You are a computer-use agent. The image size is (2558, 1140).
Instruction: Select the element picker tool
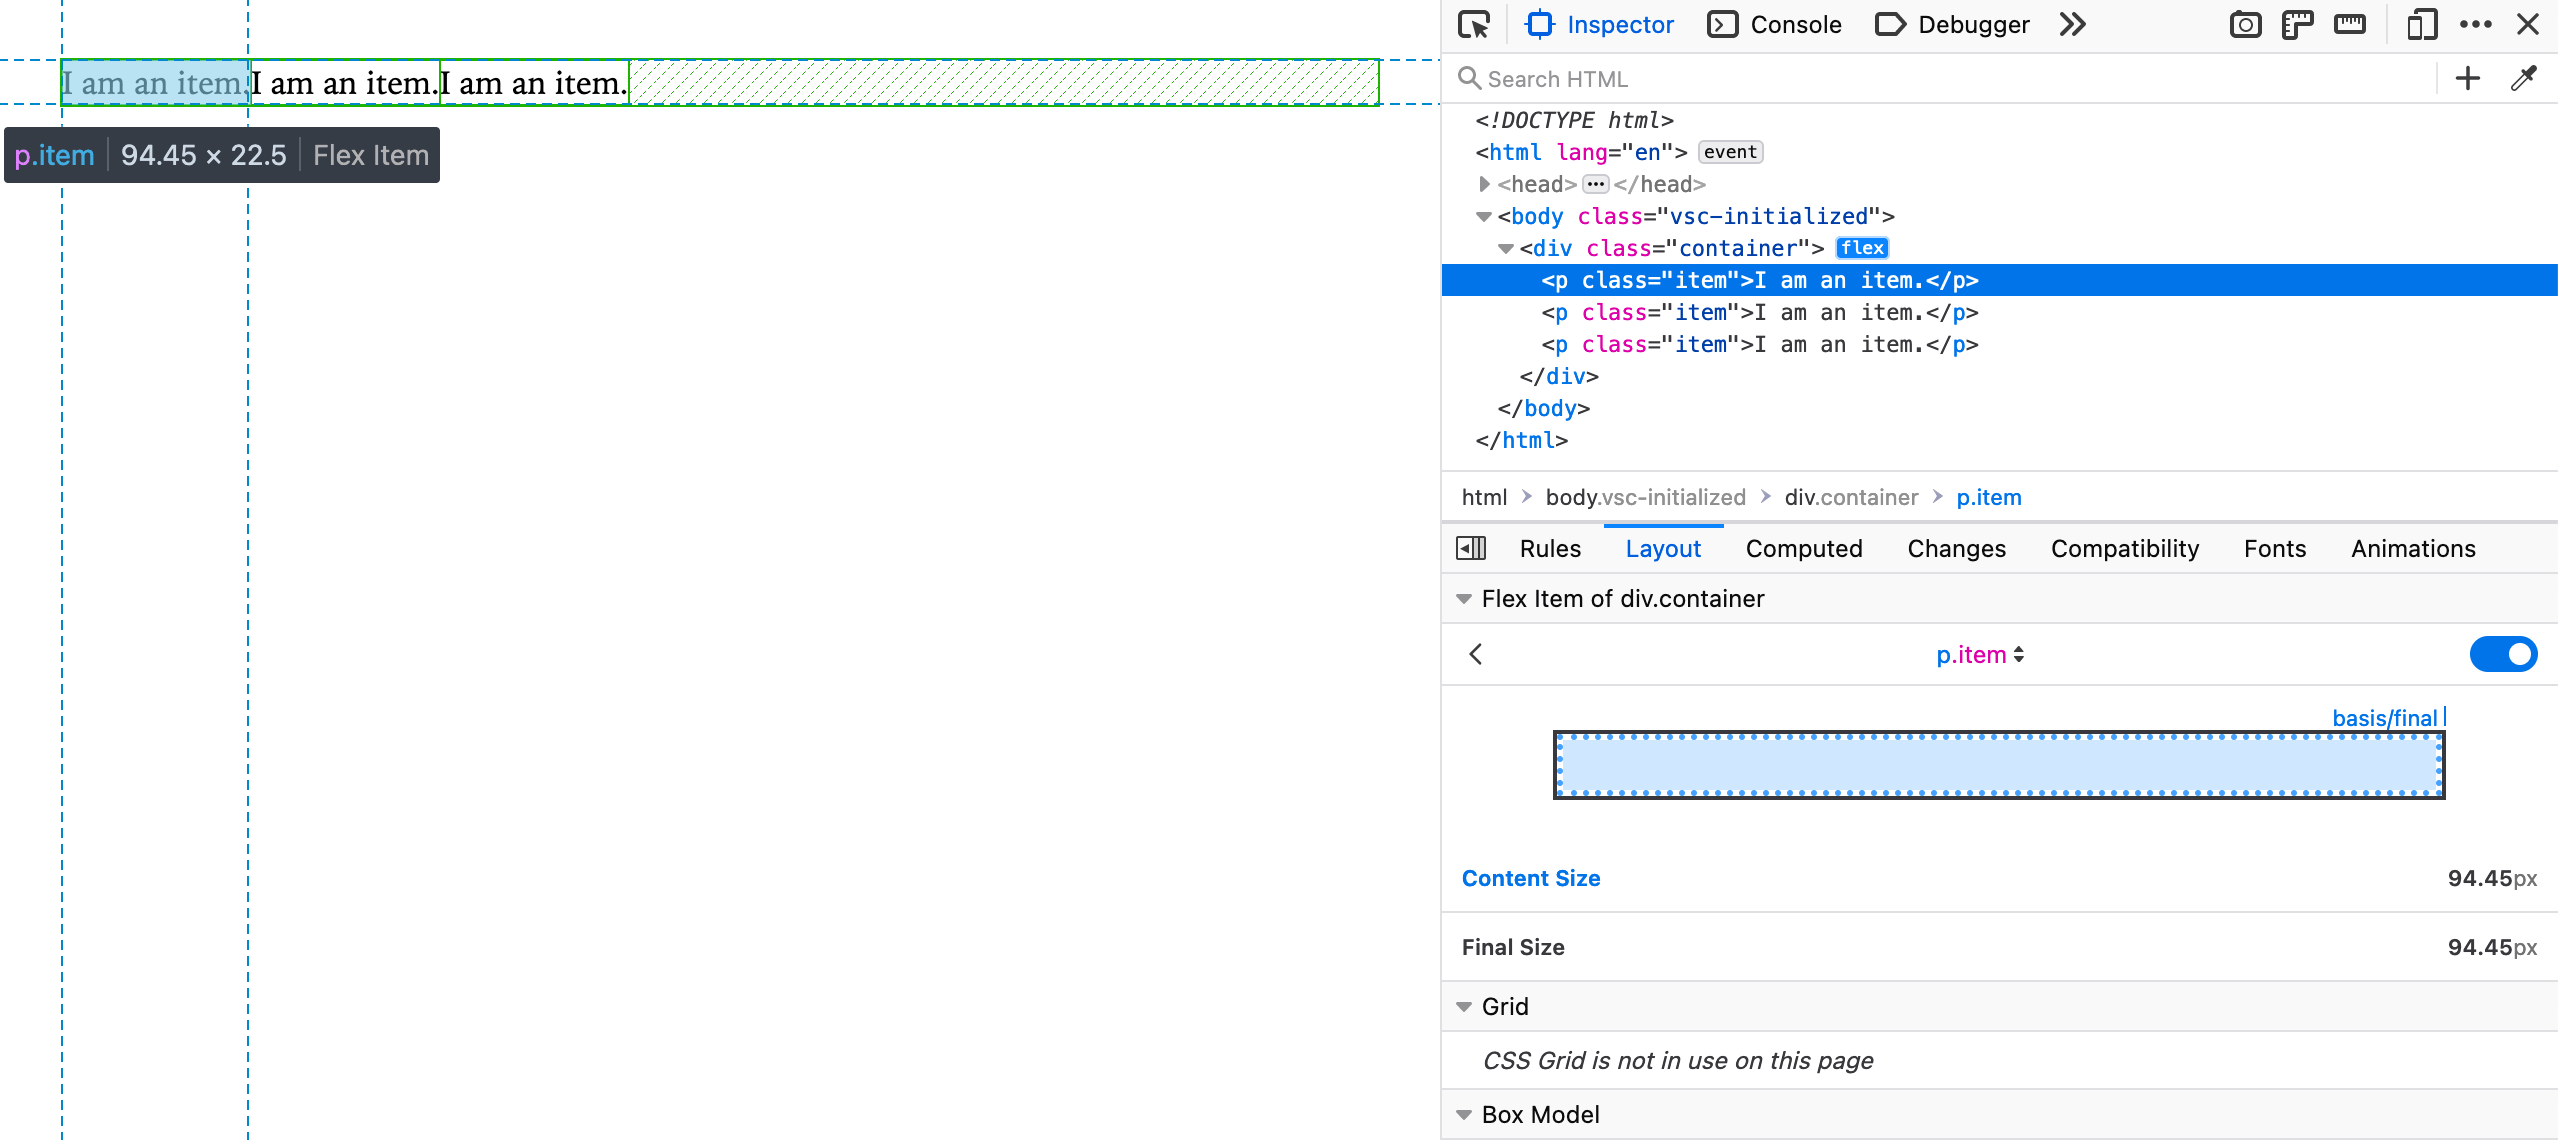tap(1473, 24)
